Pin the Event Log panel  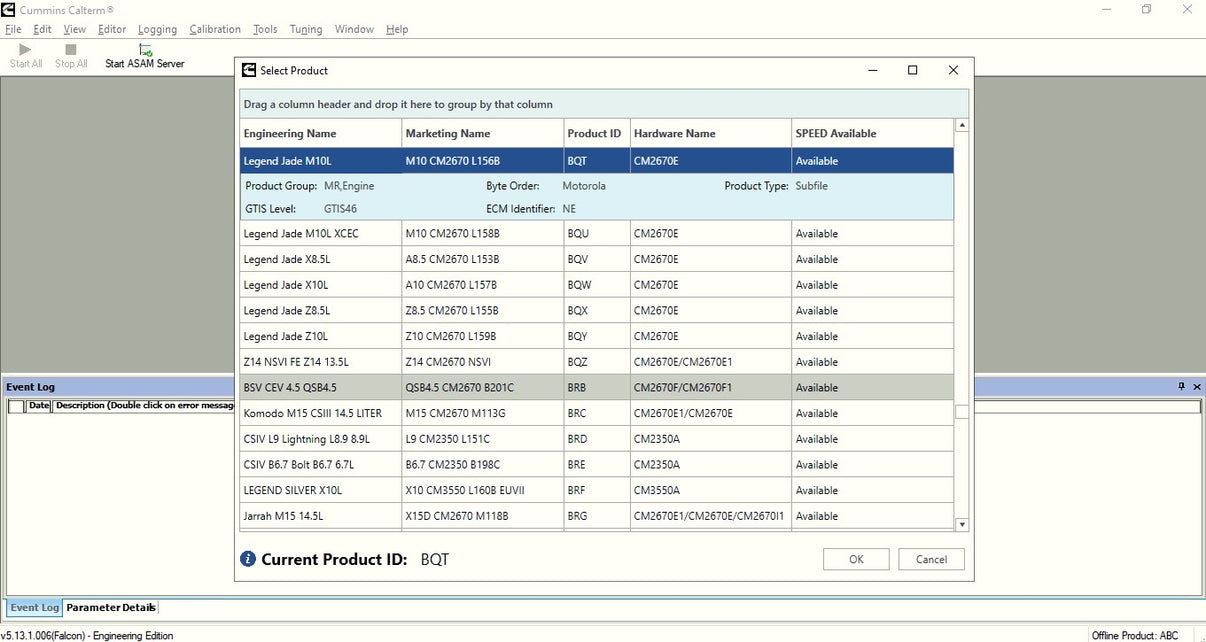pos(1181,387)
